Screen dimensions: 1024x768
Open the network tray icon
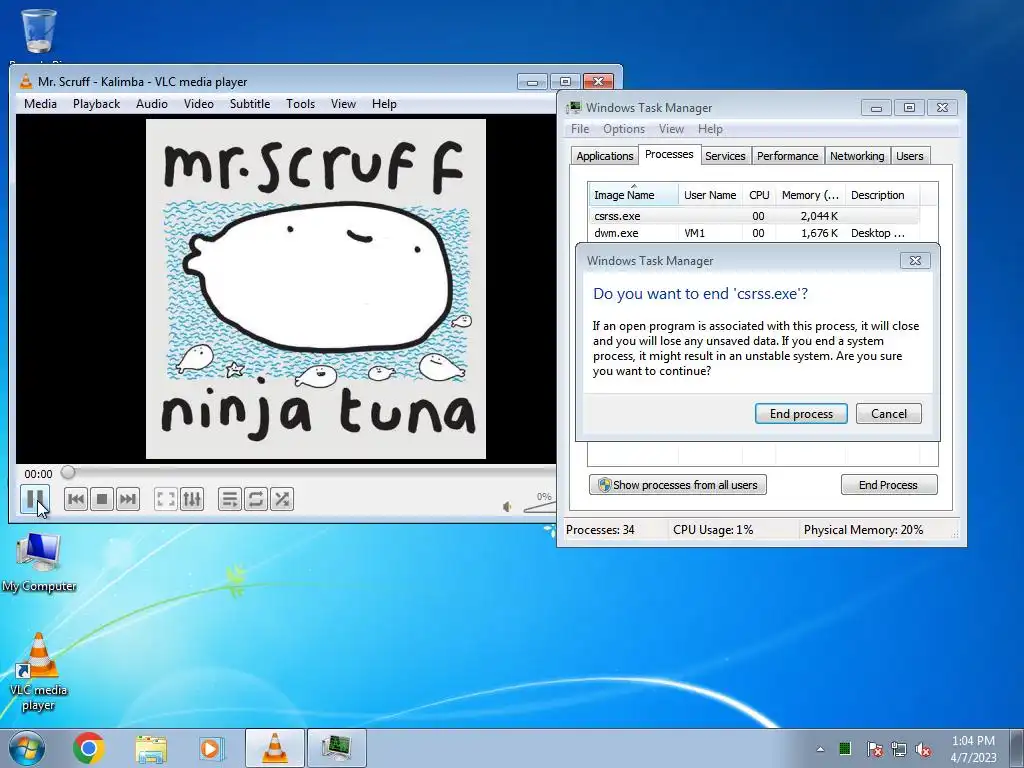[x=899, y=749]
